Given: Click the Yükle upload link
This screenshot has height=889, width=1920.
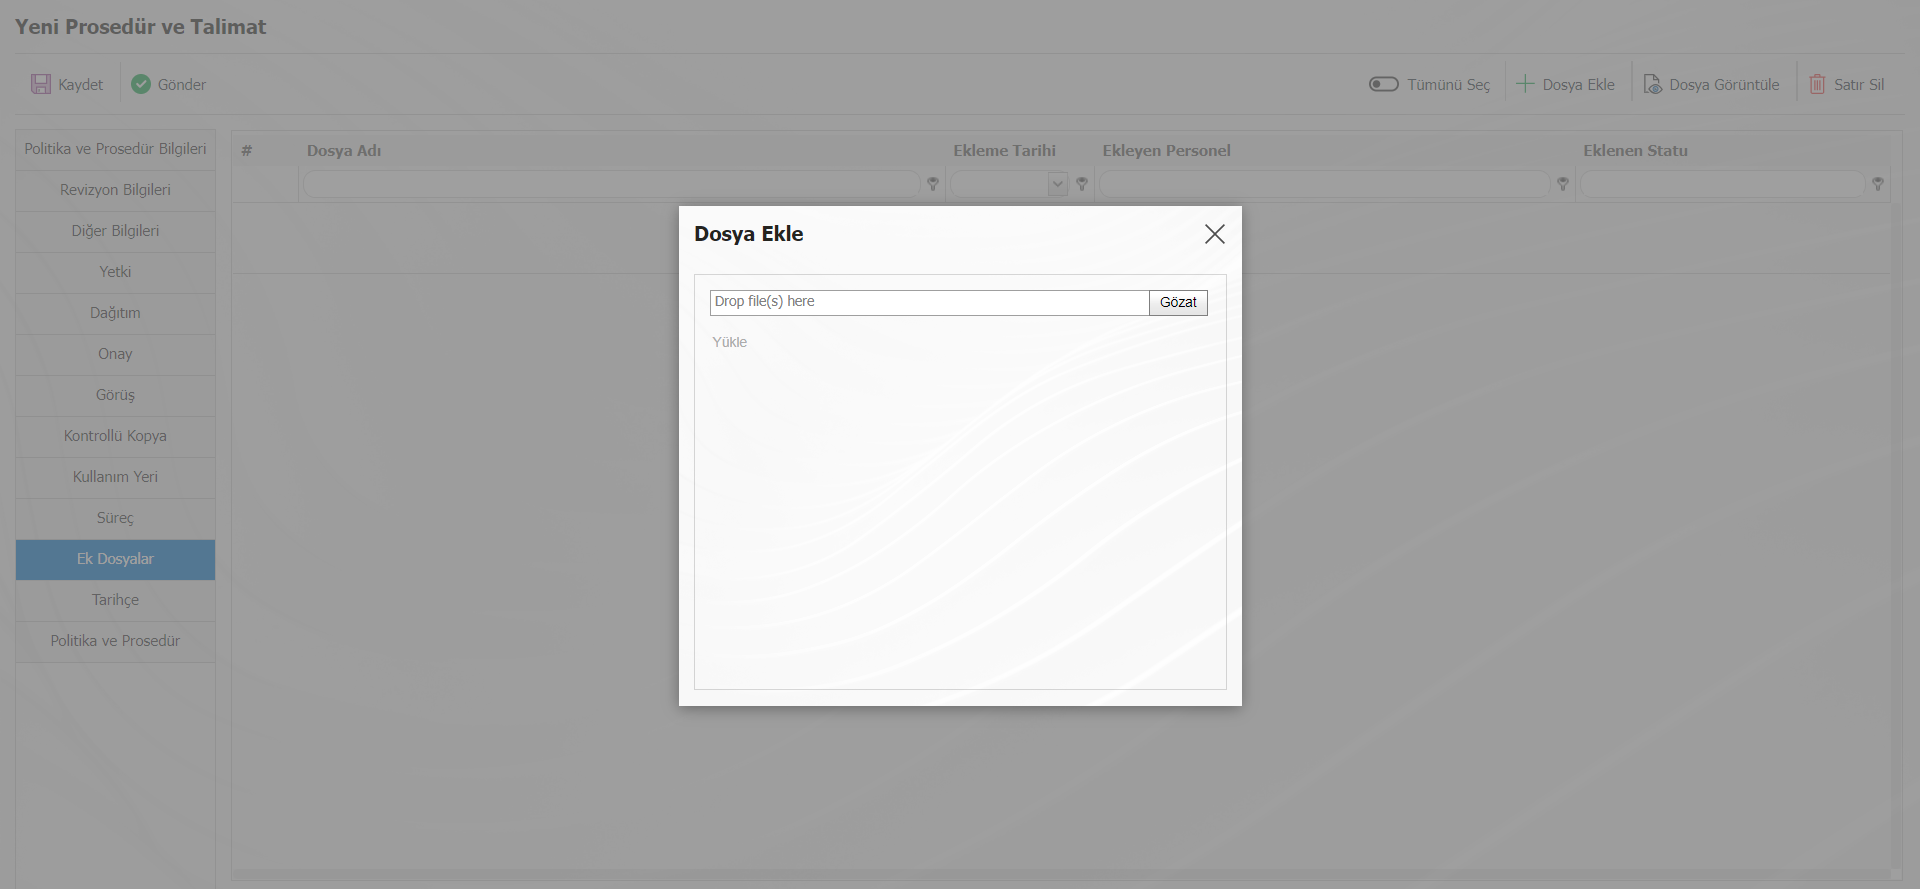Looking at the screenshot, I should (x=729, y=342).
